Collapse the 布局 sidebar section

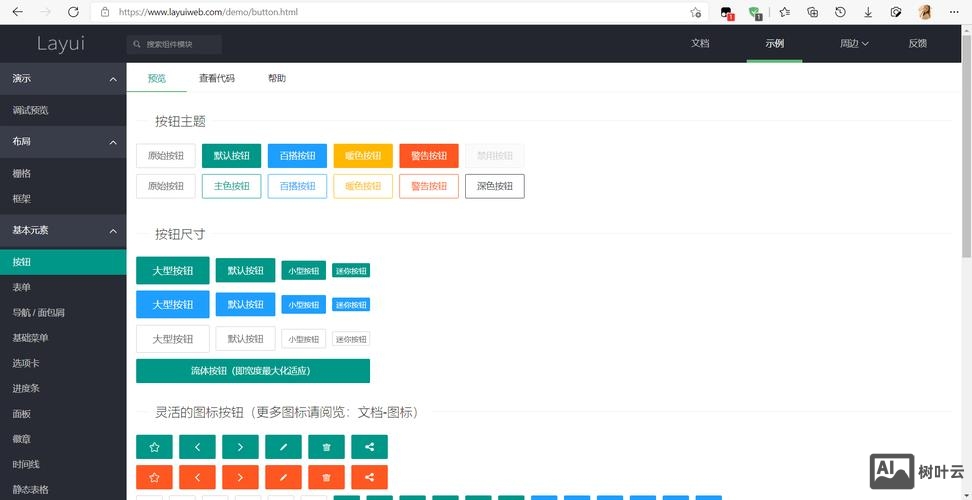coord(63,142)
